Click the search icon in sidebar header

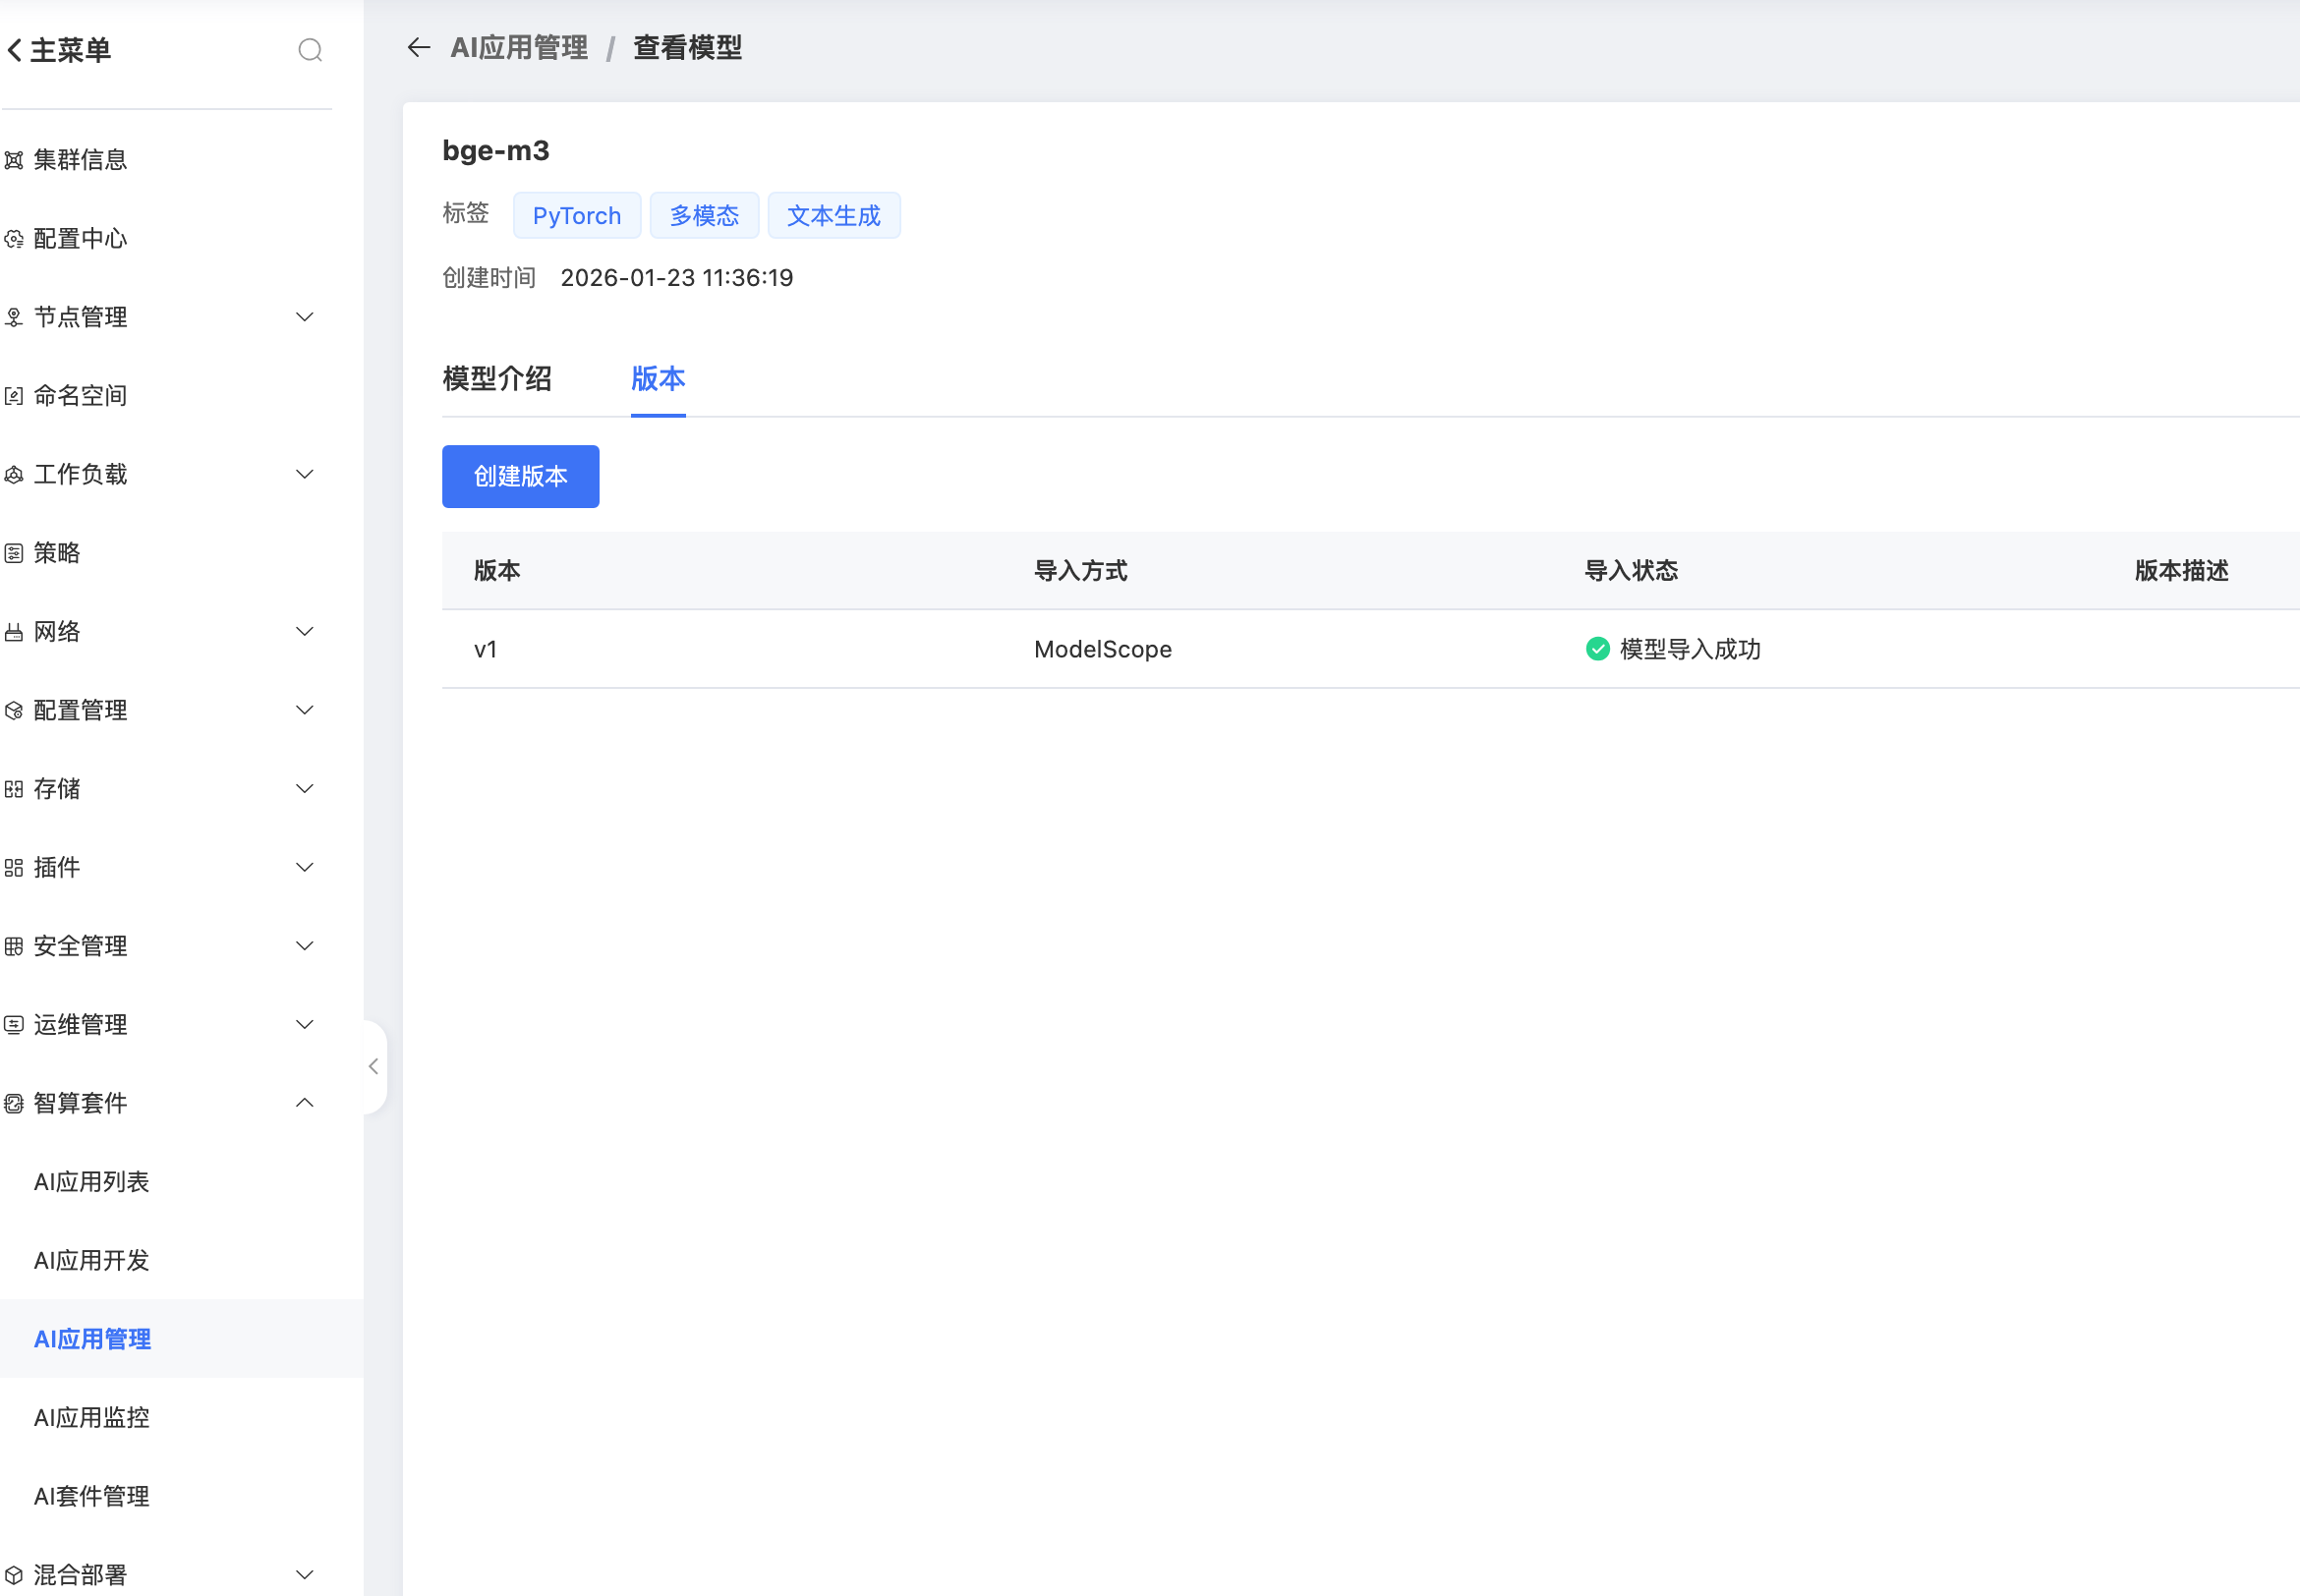[x=310, y=50]
